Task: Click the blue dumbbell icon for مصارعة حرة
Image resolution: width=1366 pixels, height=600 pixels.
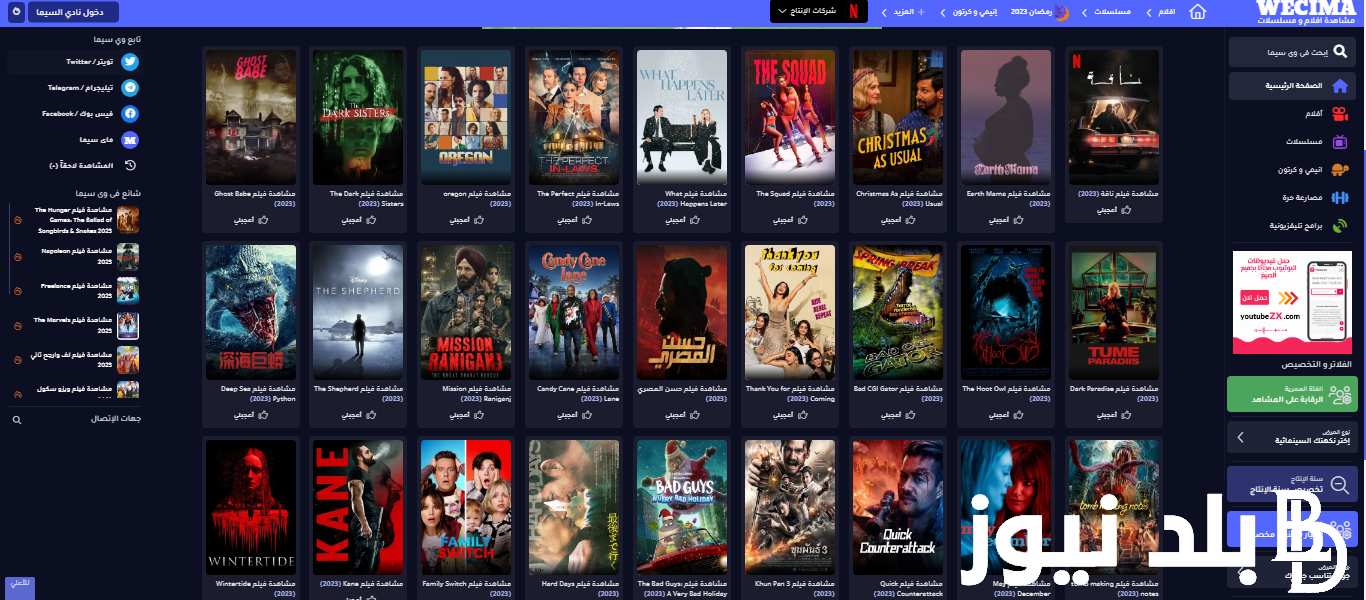Action: (1340, 198)
